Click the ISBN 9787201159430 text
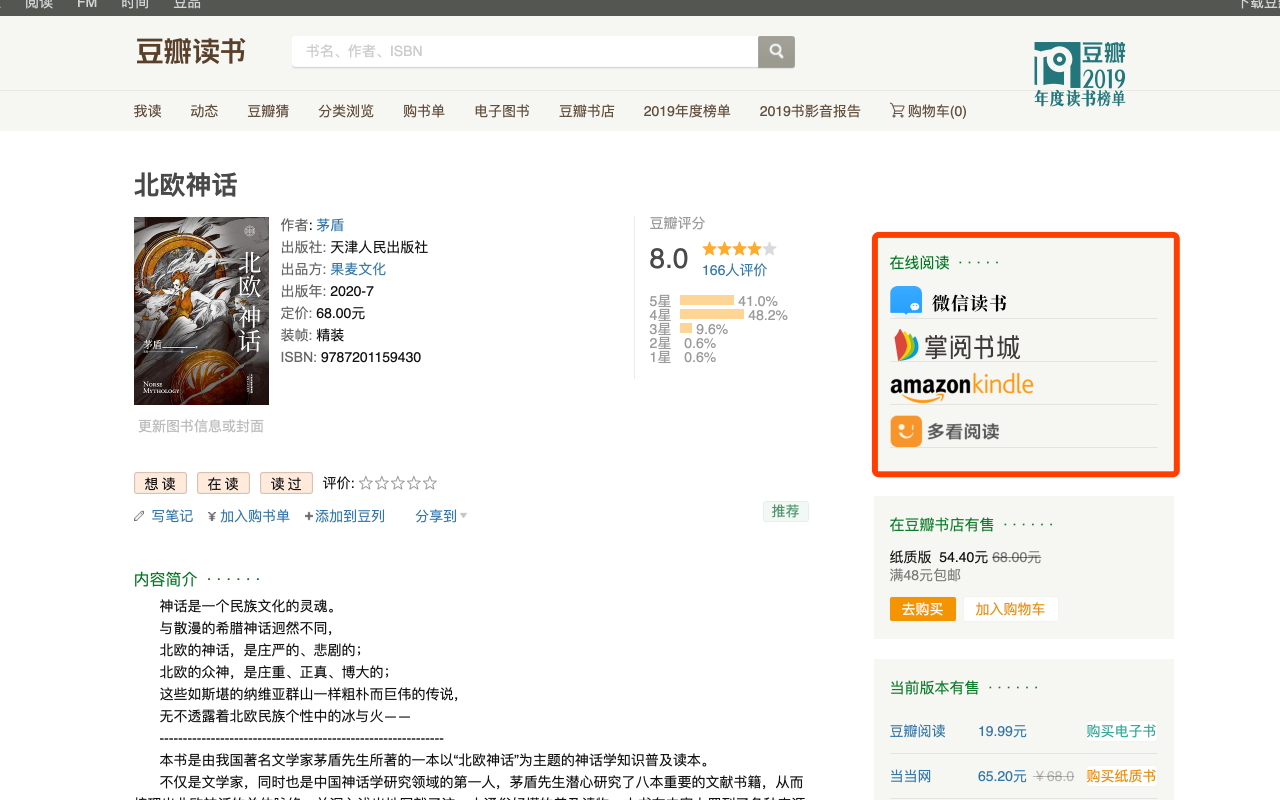The width and height of the screenshot is (1280, 800). point(351,357)
